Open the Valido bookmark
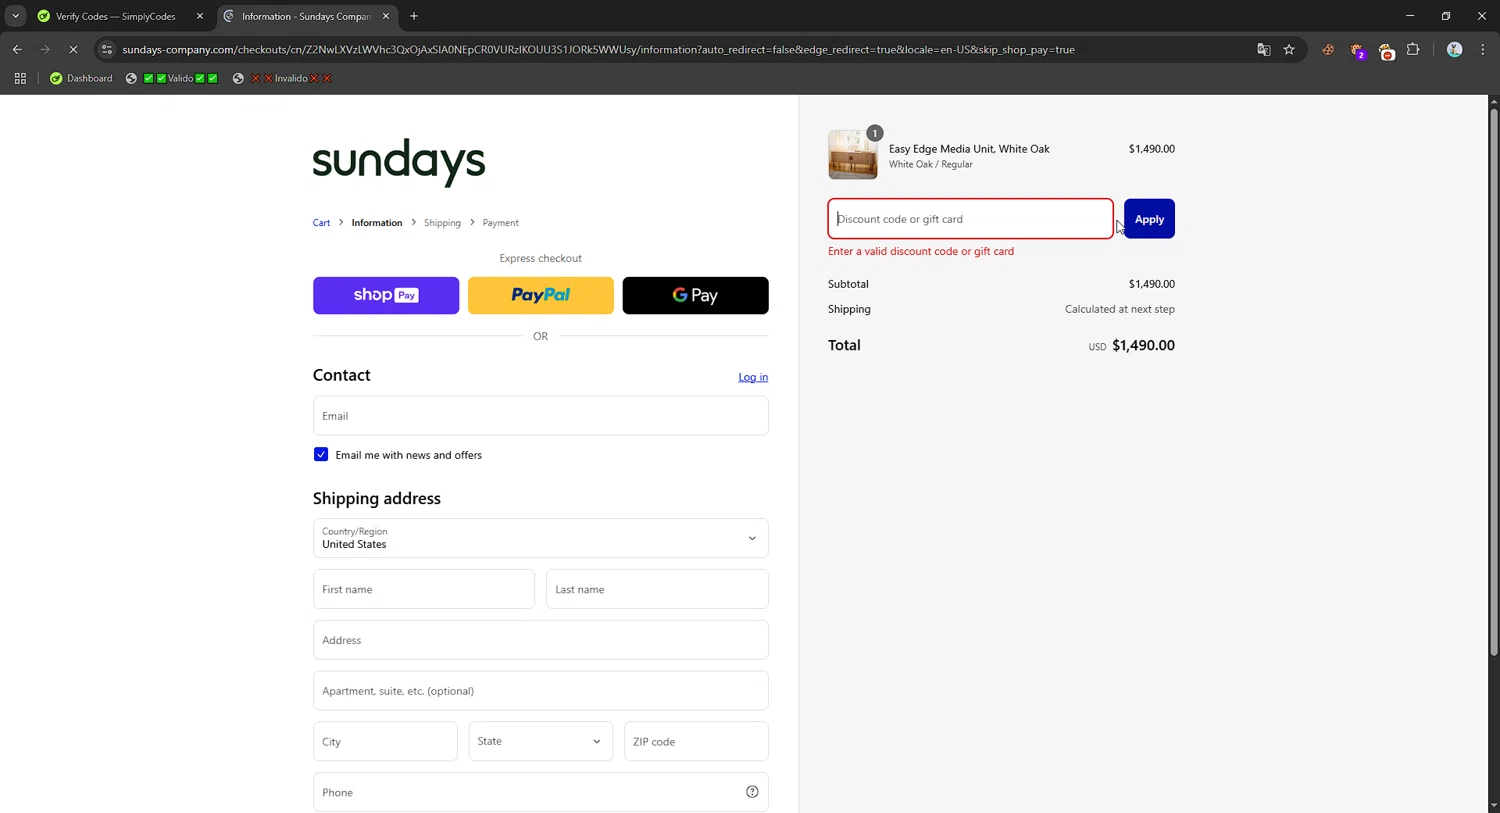 click(172, 78)
